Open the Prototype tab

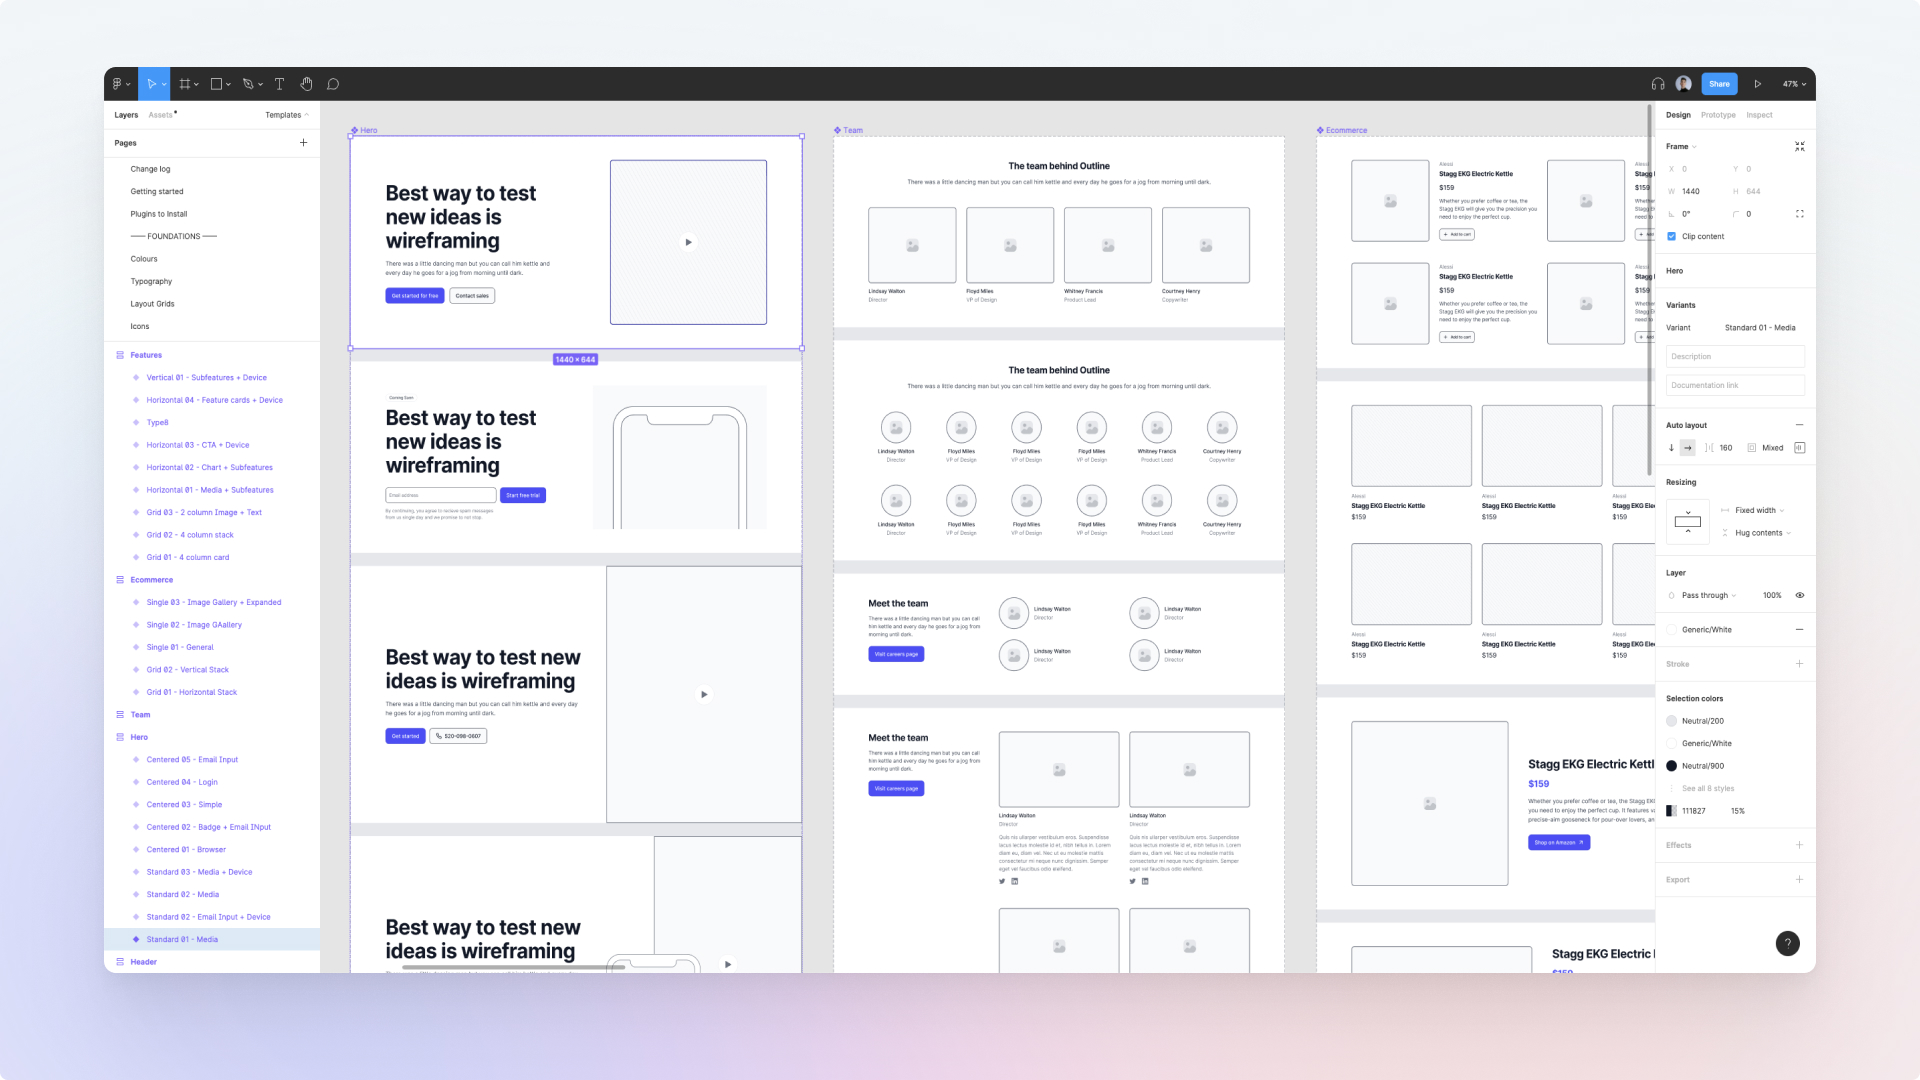1718,114
